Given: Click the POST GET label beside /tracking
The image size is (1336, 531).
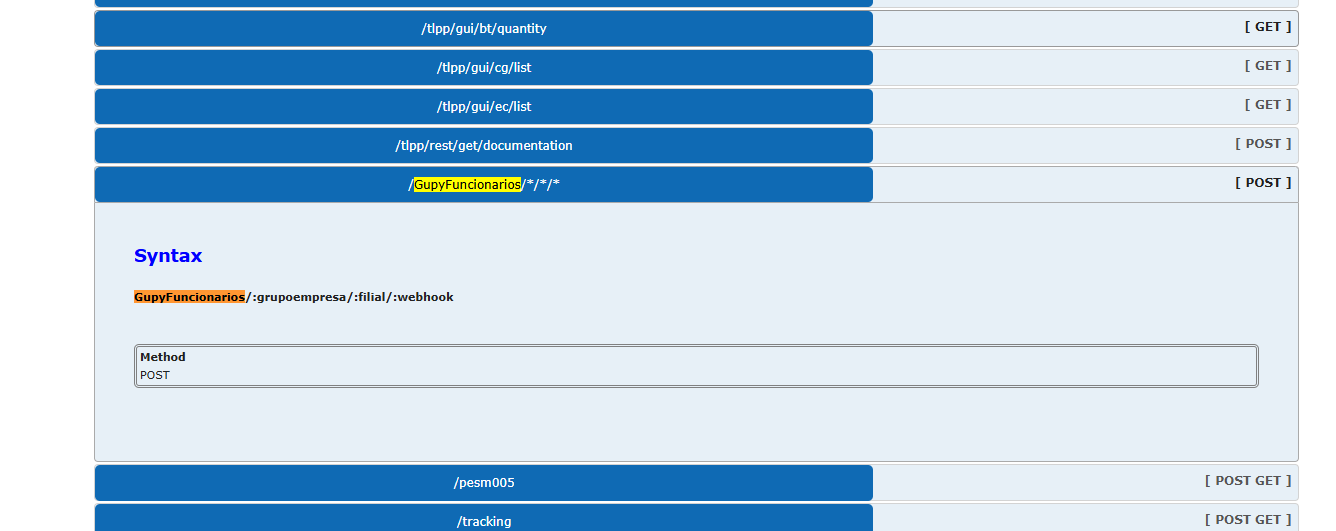Looking at the screenshot, I should coord(1248,520).
